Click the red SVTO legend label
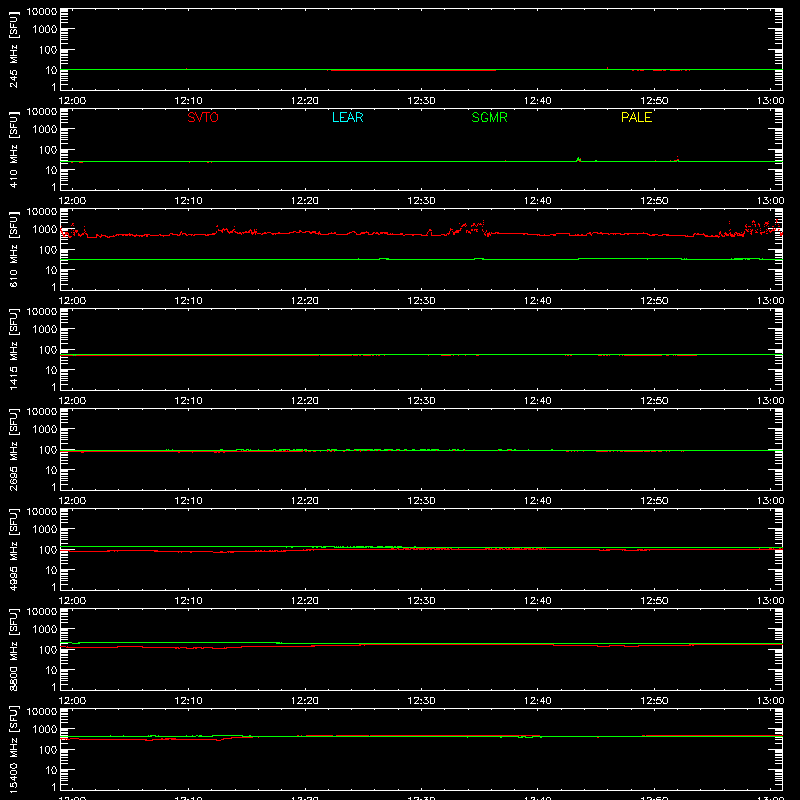This screenshot has height=800, width=800. tap(203, 117)
